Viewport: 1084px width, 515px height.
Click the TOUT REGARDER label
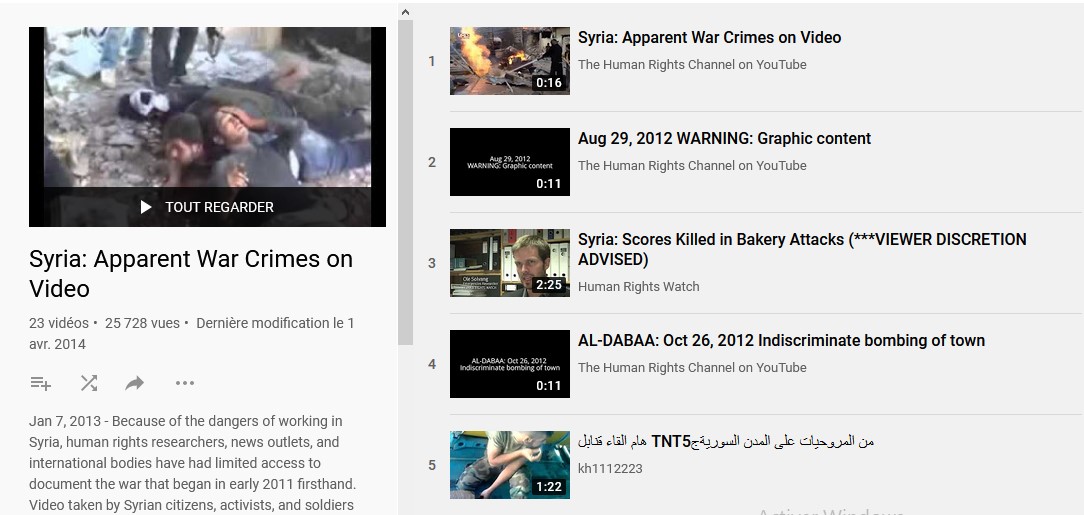point(219,207)
